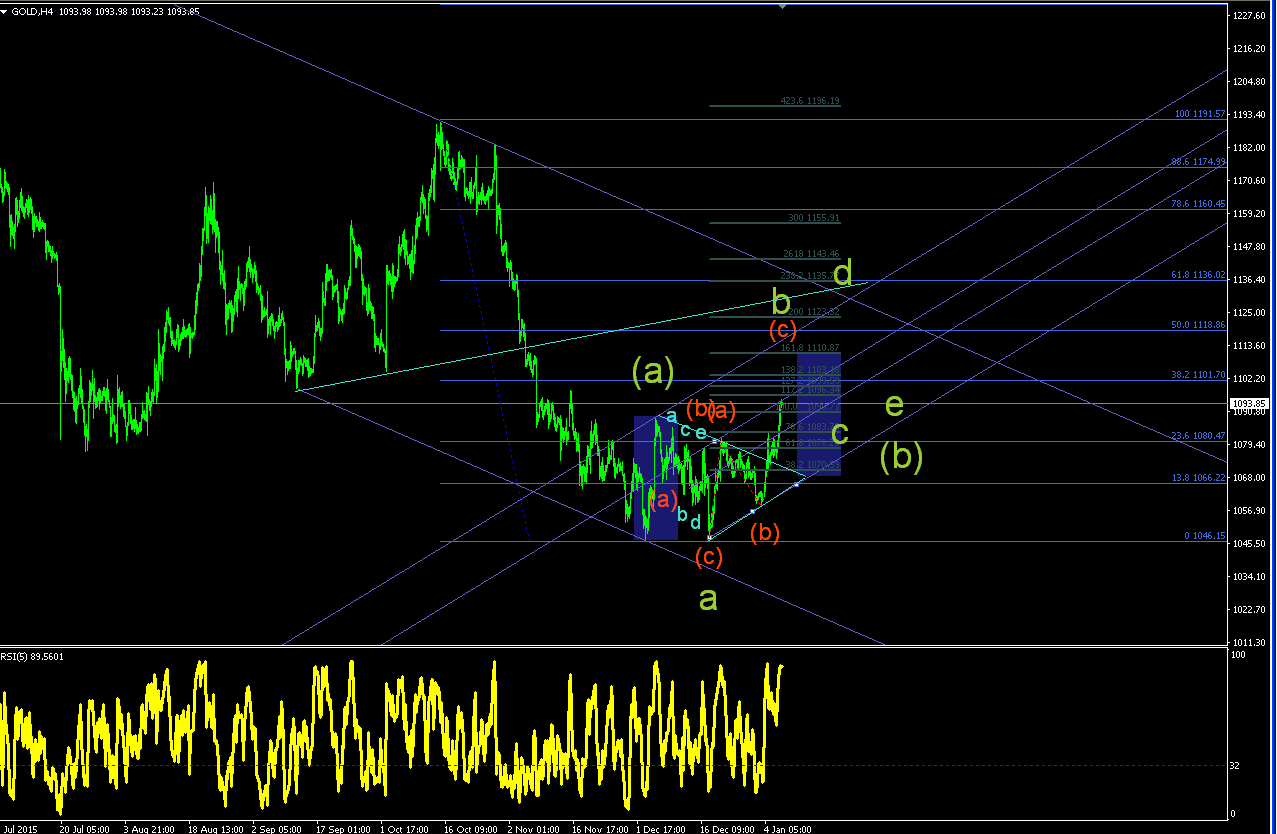Viewport: 1277px width, 834px height.
Task: Select Fibonacci level label 0 1046.15
Action: (1204, 536)
